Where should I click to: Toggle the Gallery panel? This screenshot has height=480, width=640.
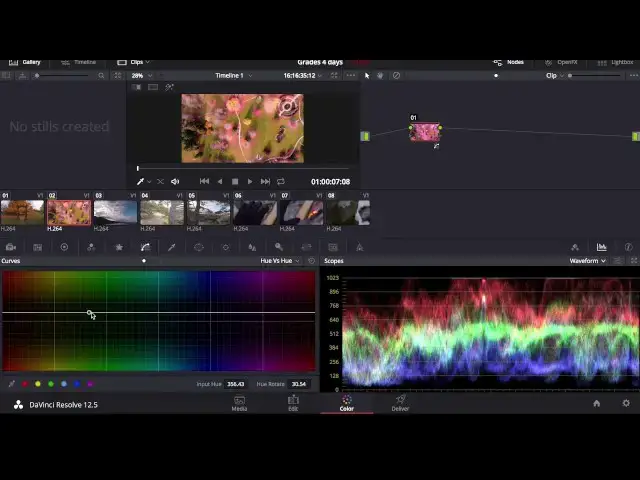(x=24, y=62)
